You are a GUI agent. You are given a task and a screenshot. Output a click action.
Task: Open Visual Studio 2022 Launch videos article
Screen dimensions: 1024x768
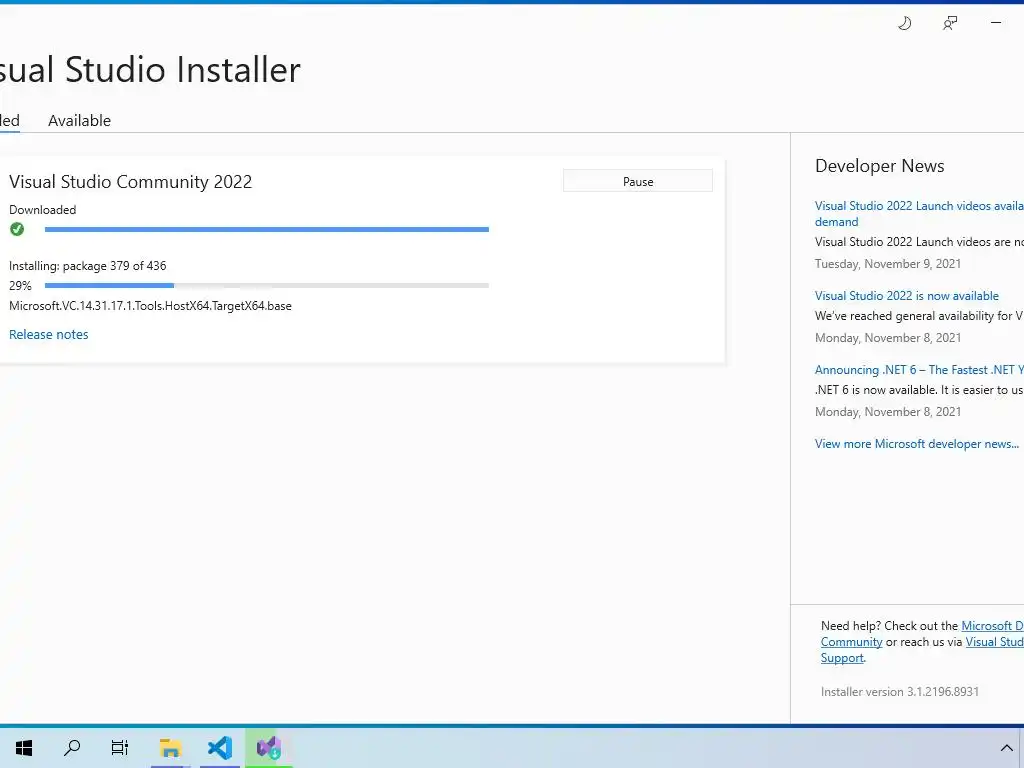[x=919, y=214]
